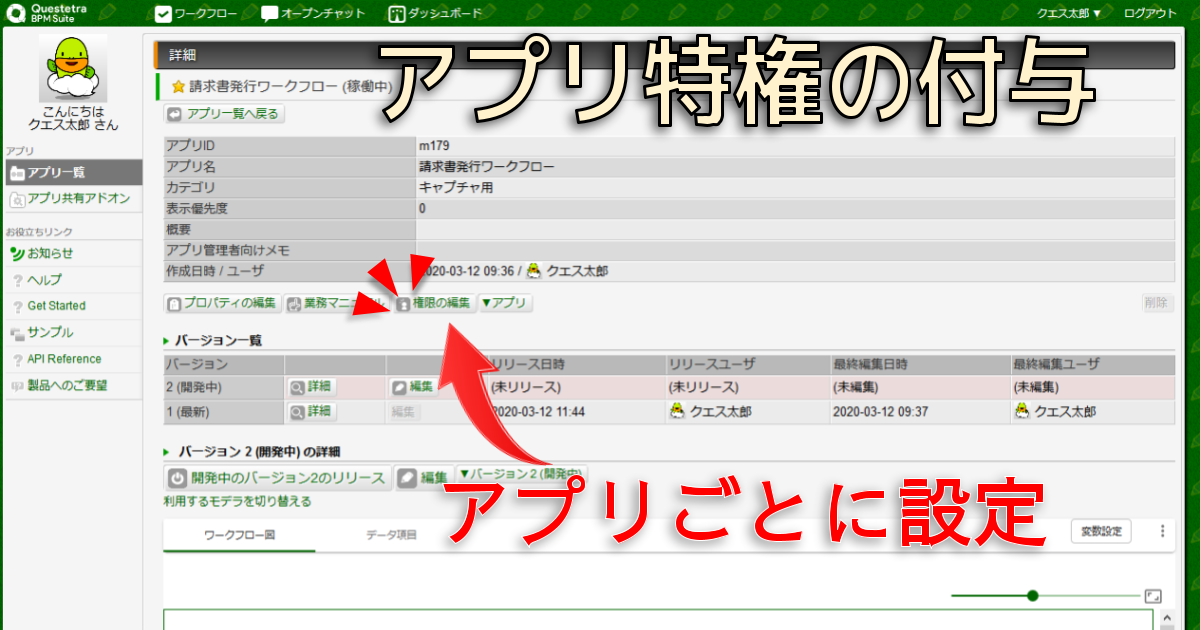Adjust the workflow diagram zoom slider
Screen dimensions: 1200x630
click(x=1033, y=596)
